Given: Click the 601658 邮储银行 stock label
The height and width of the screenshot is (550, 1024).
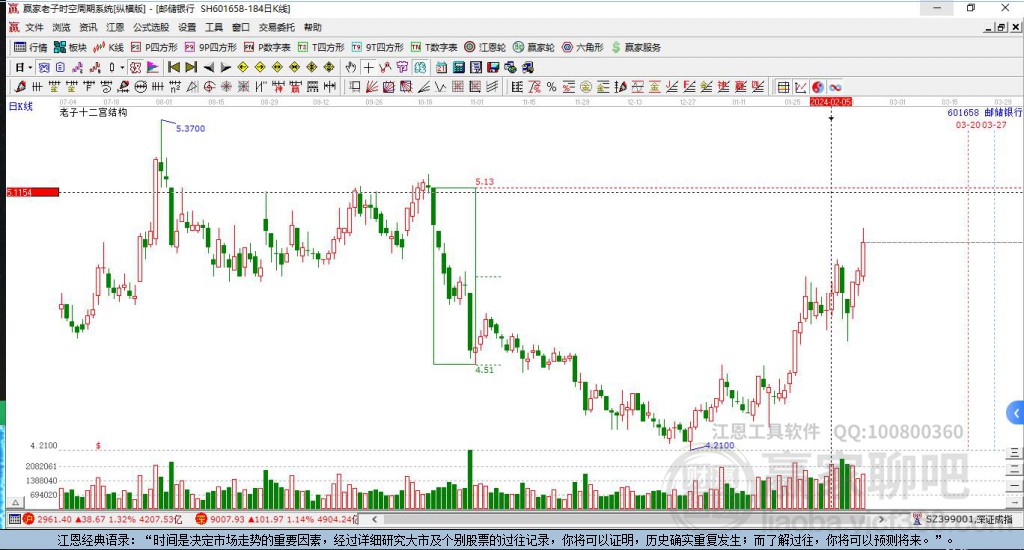Looking at the screenshot, I should point(985,112).
